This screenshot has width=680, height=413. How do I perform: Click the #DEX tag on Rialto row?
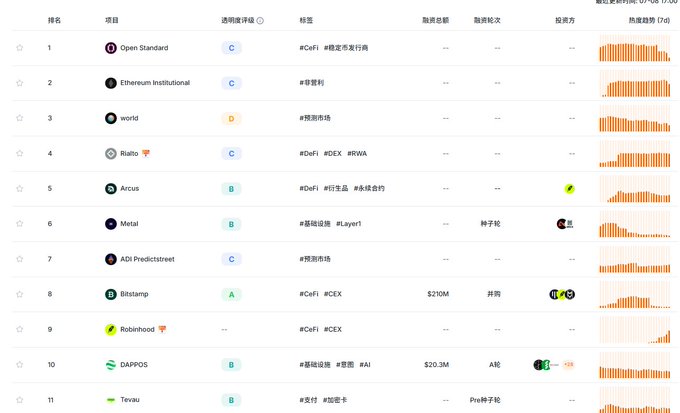click(x=333, y=153)
